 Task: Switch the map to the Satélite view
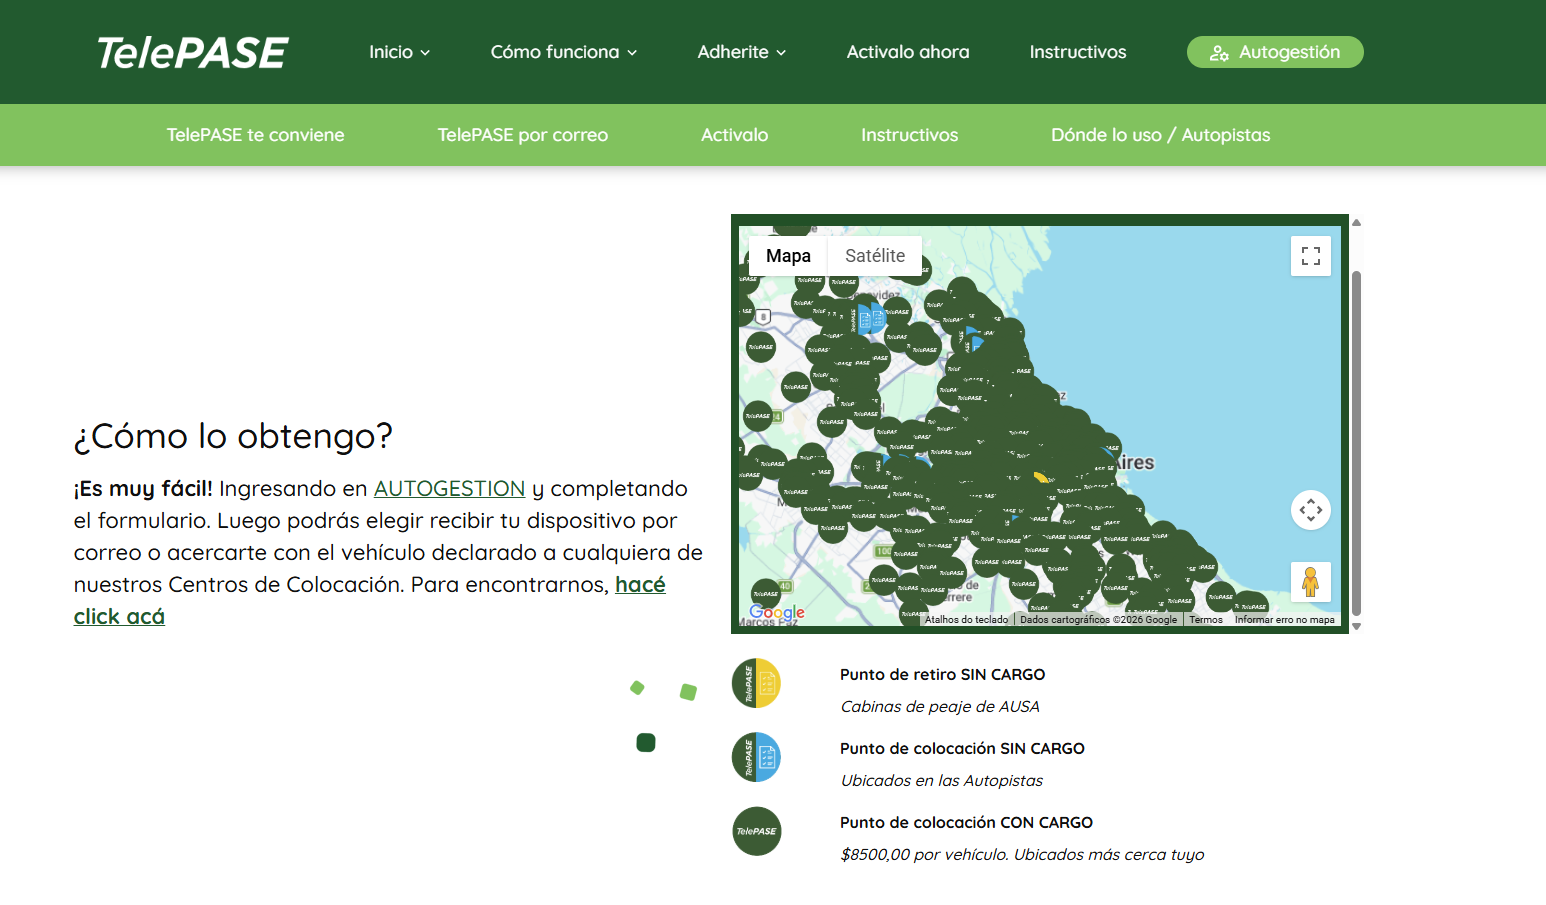[875, 256]
